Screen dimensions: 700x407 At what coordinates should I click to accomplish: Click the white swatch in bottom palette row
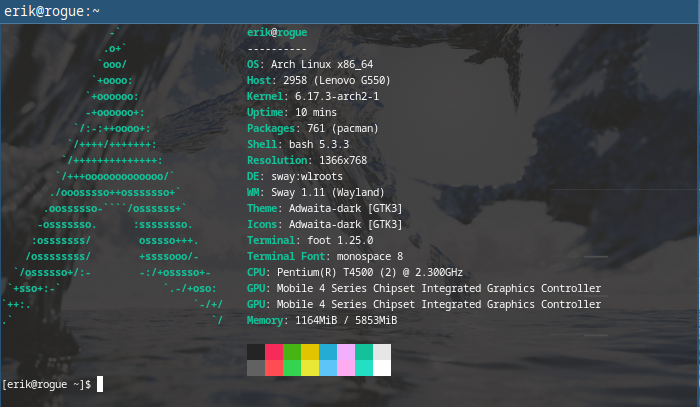382,368
